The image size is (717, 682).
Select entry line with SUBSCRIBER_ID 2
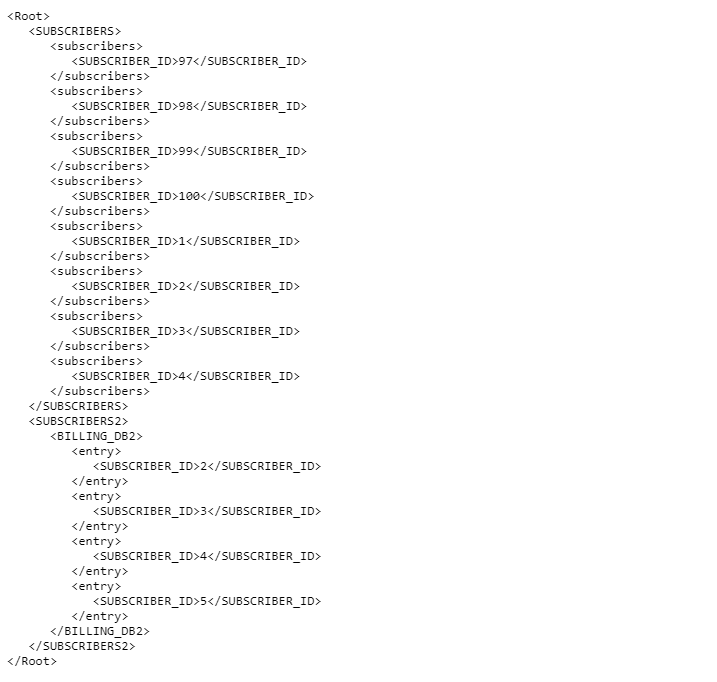point(207,466)
